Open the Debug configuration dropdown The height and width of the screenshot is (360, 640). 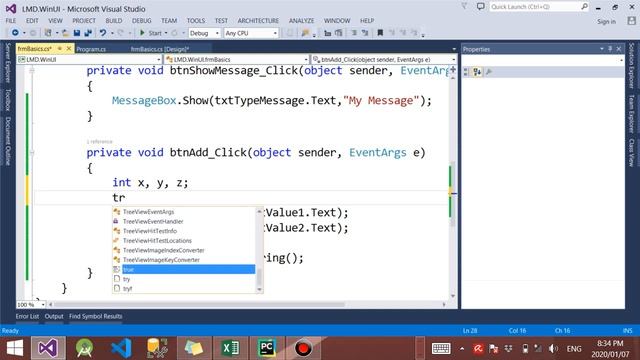pos(204,33)
